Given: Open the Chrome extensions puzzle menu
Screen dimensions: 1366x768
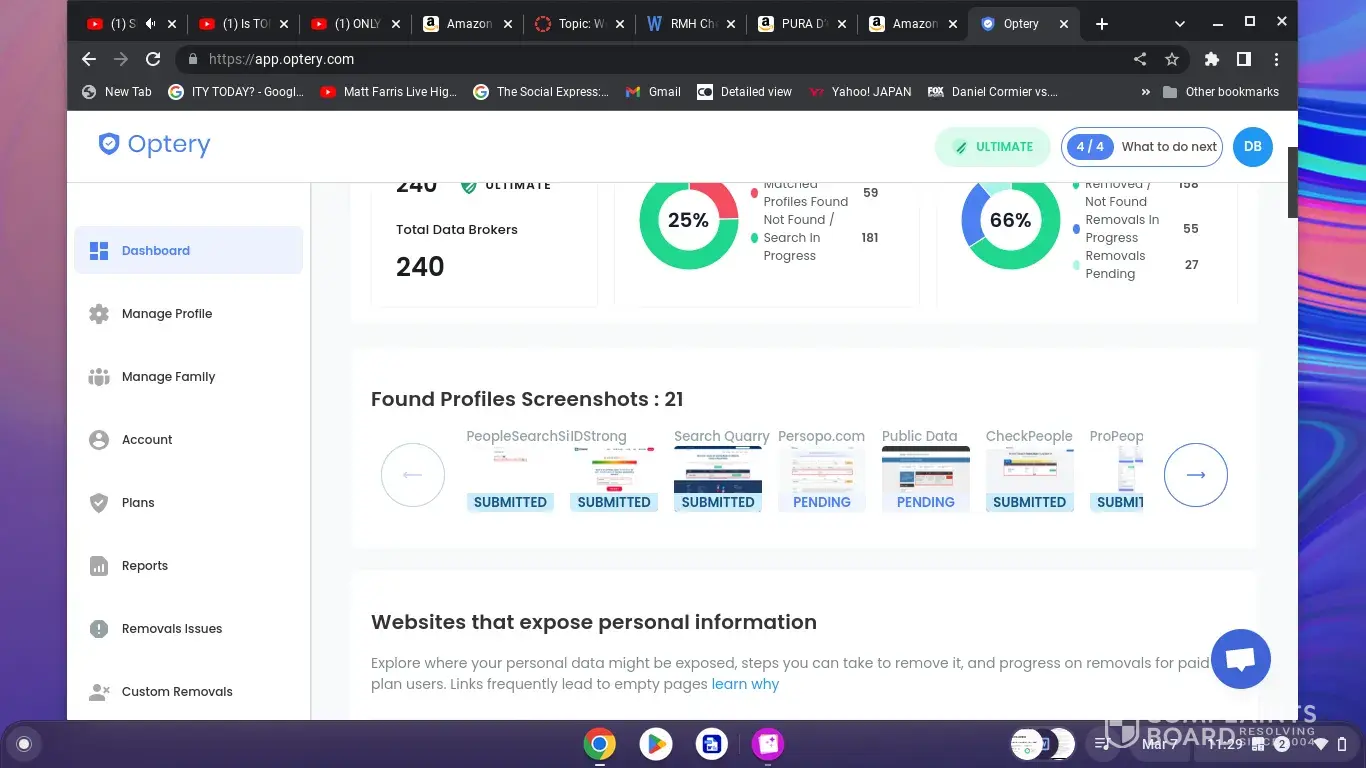Looking at the screenshot, I should coord(1212,59).
